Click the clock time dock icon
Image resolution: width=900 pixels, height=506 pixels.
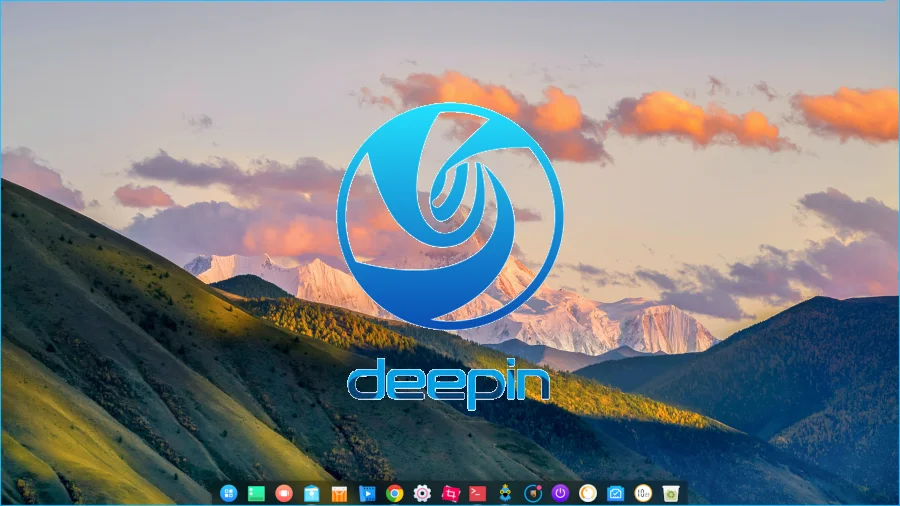643,493
